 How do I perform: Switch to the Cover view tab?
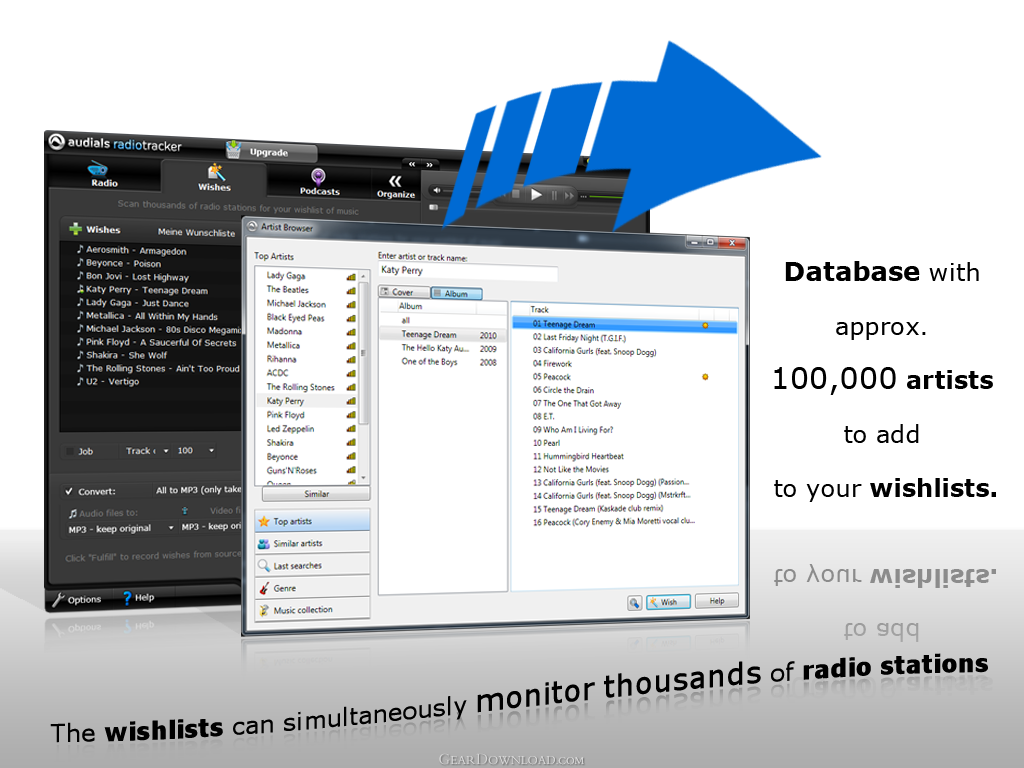pyautogui.click(x=404, y=292)
